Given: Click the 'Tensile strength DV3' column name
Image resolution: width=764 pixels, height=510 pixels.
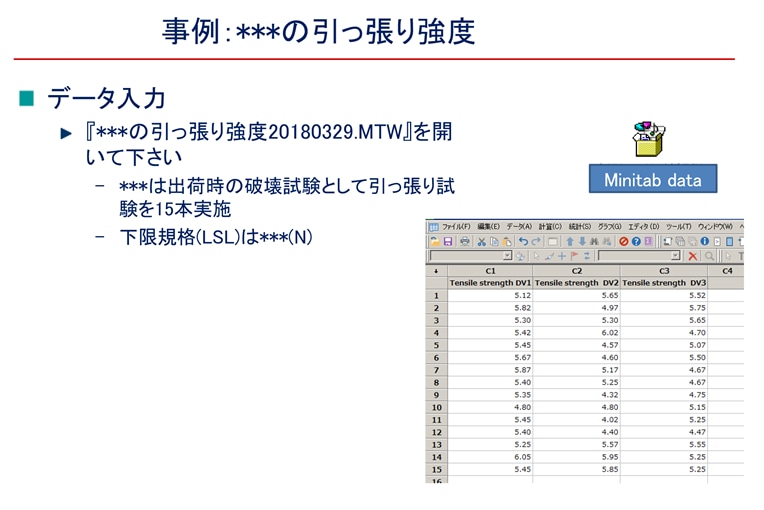Looking at the screenshot, I should point(664,283).
